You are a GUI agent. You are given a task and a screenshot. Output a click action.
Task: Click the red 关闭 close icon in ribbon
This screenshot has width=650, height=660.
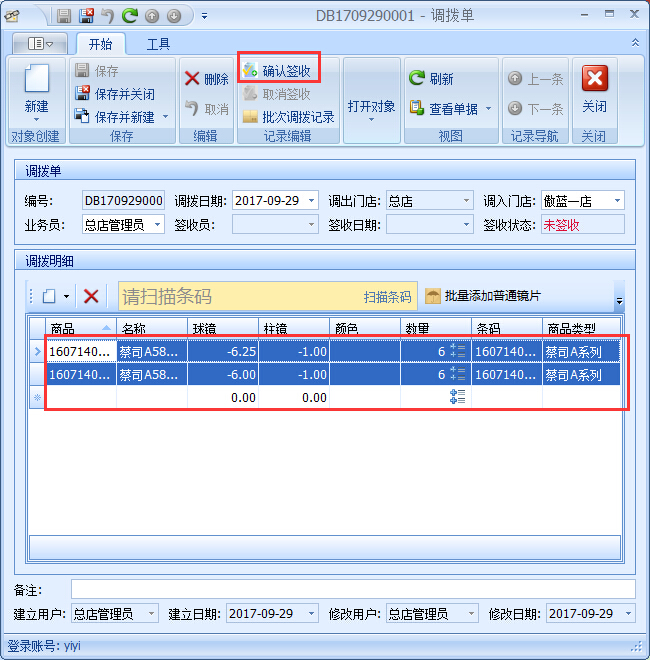coord(594,80)
